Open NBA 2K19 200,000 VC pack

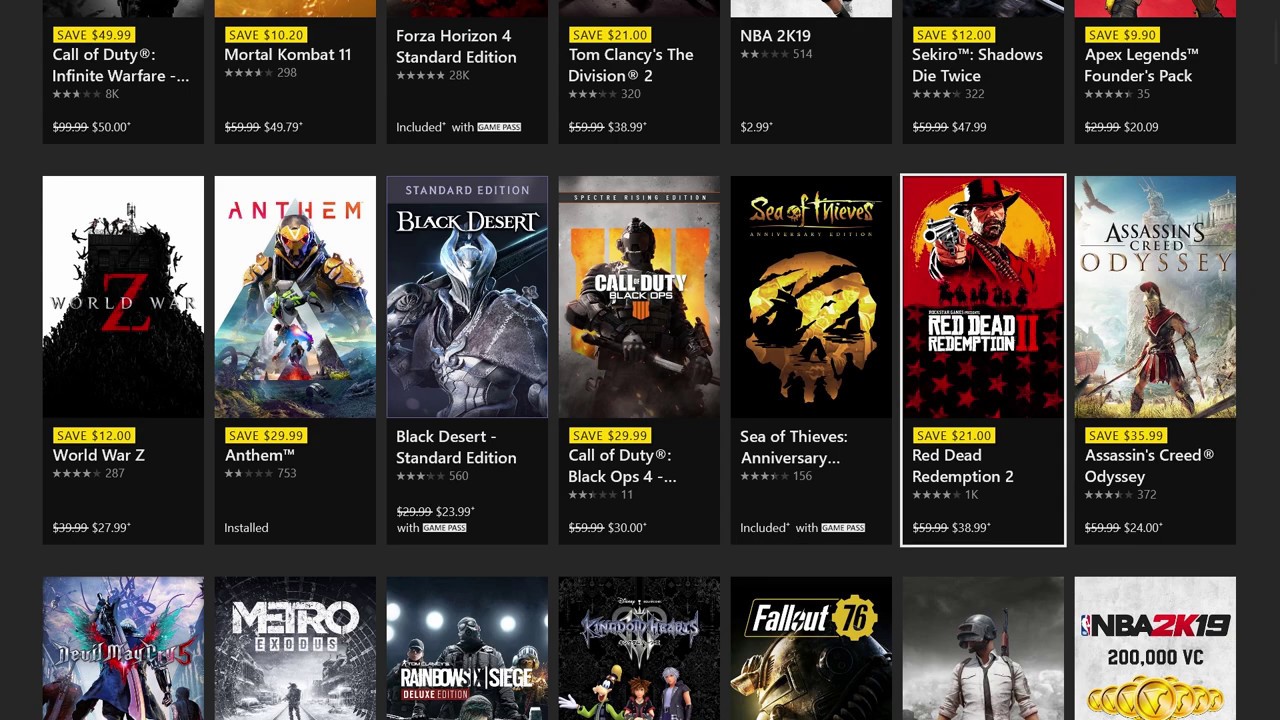[x=1155, y=648]
